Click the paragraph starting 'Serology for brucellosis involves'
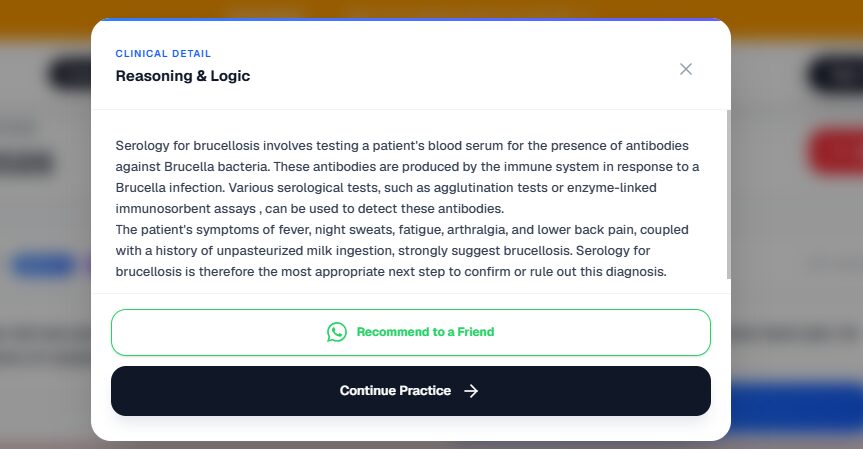863x449 pixels. pyautogui.click(x=407, y=177)
